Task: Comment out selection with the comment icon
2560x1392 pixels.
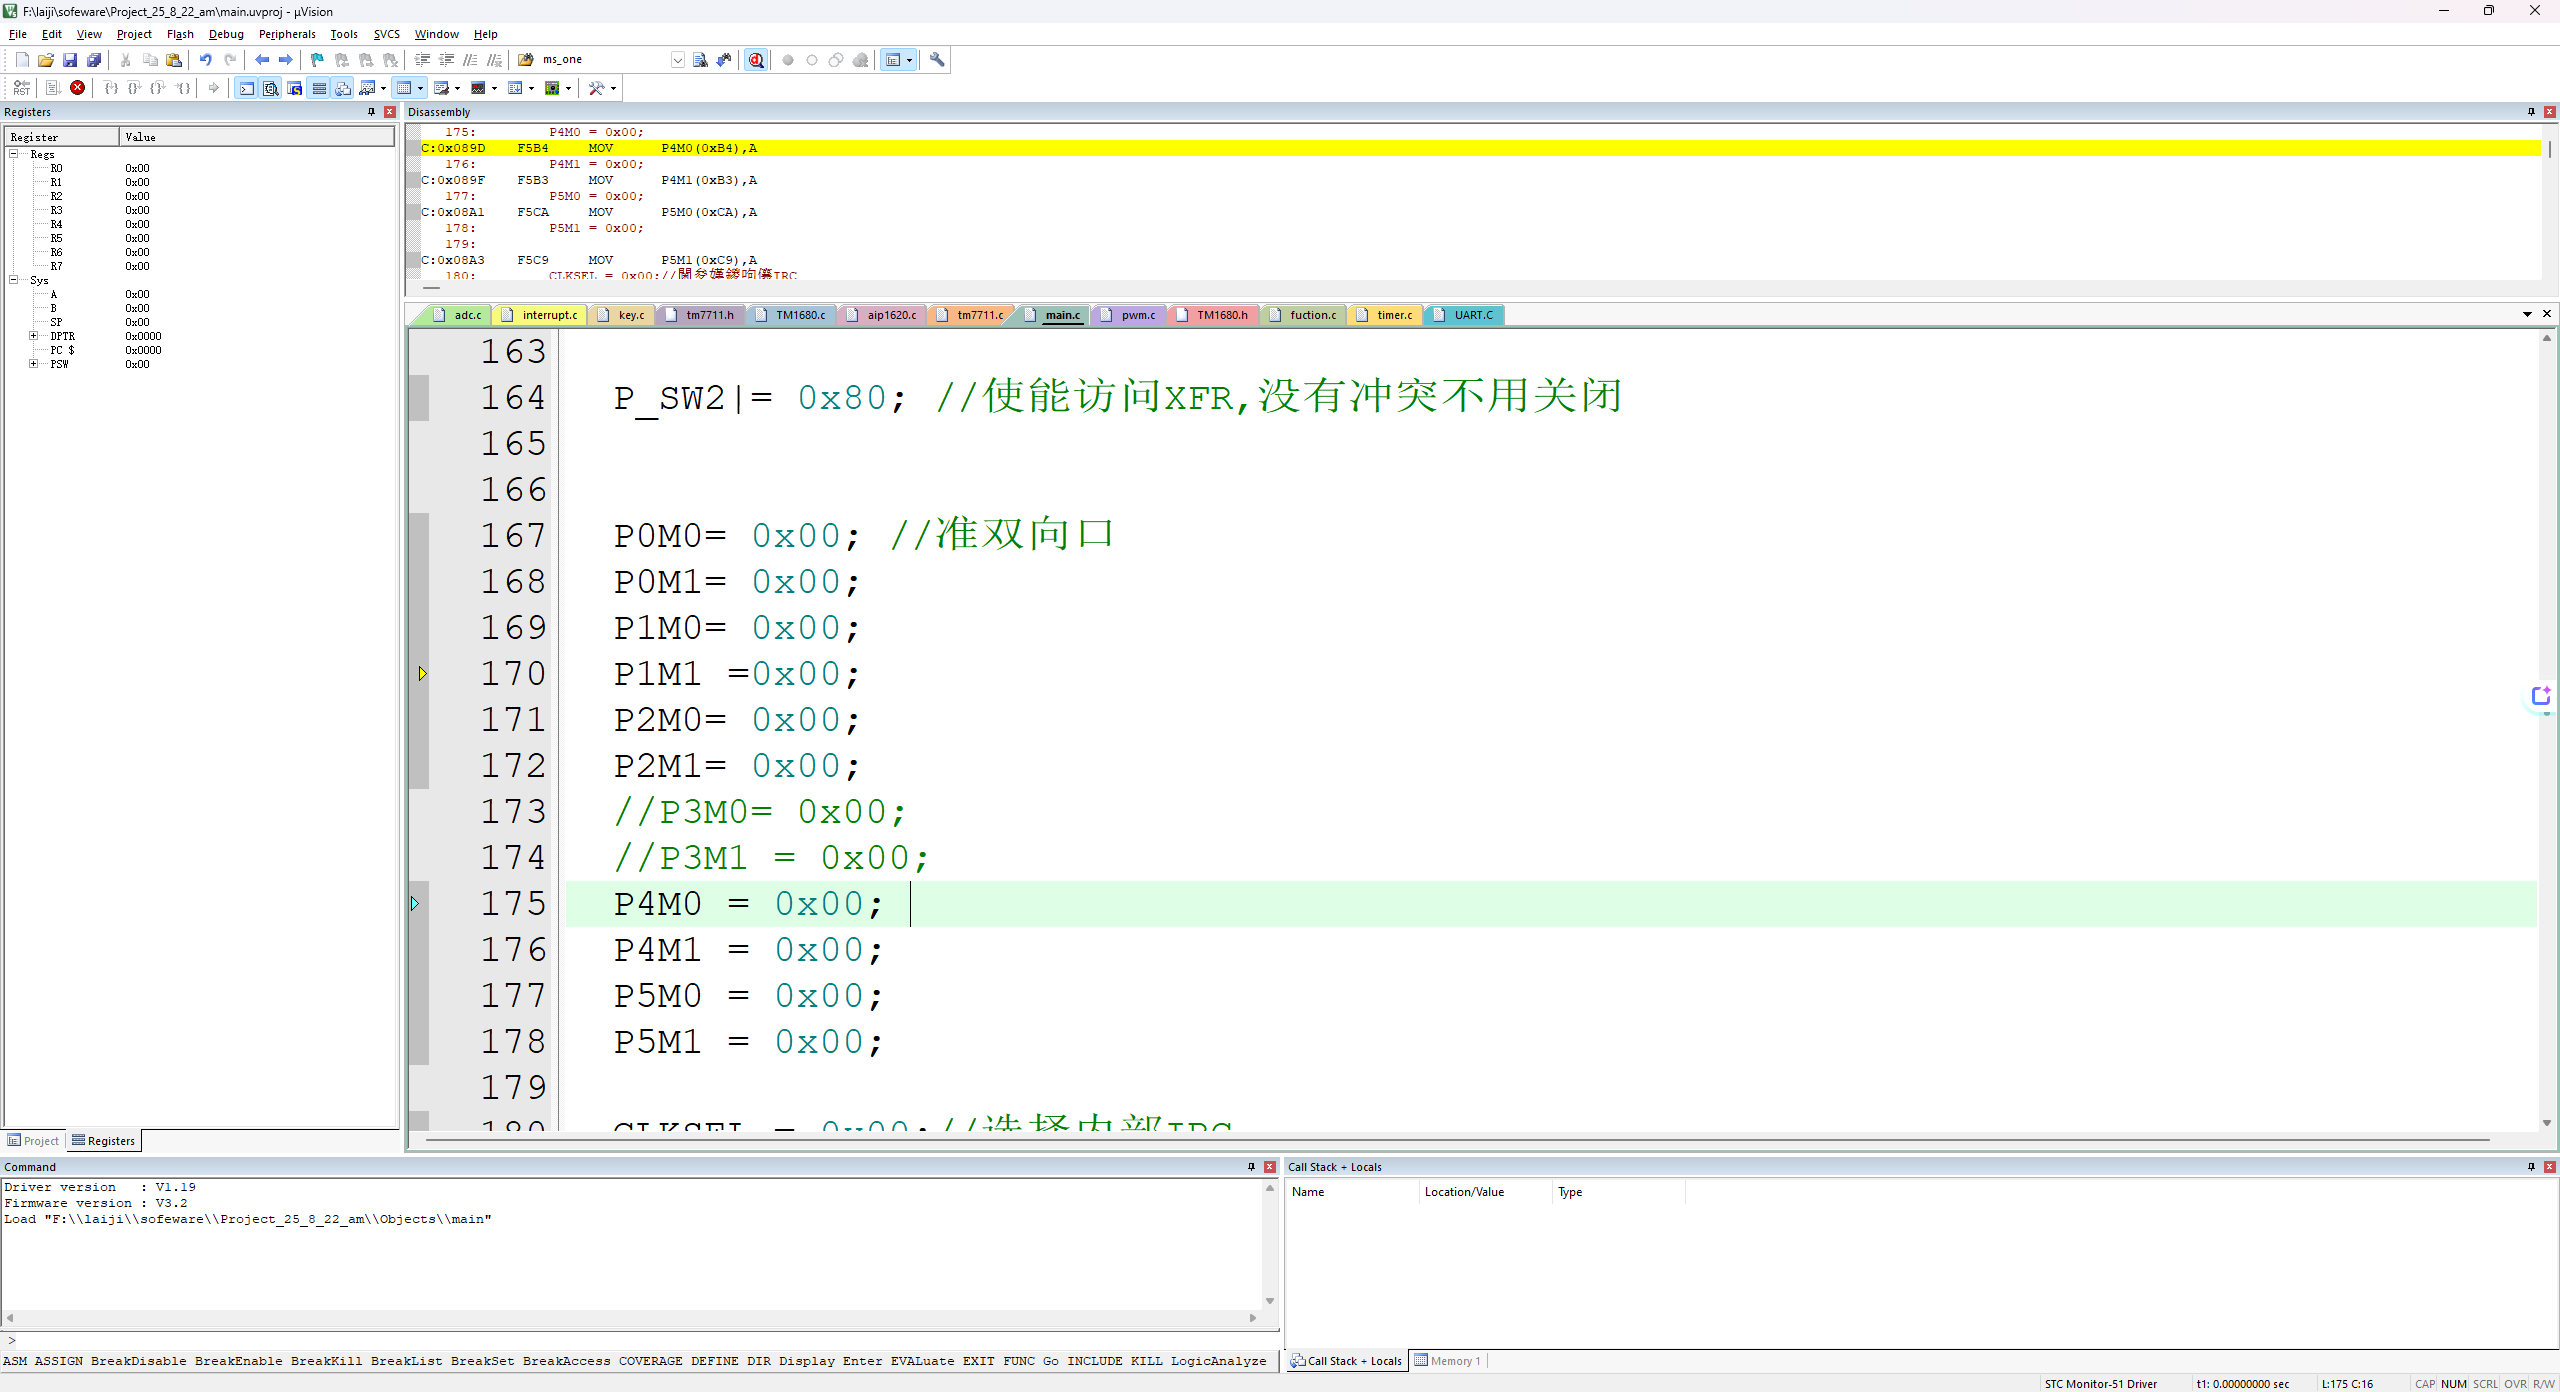Action: pos(470,60)
